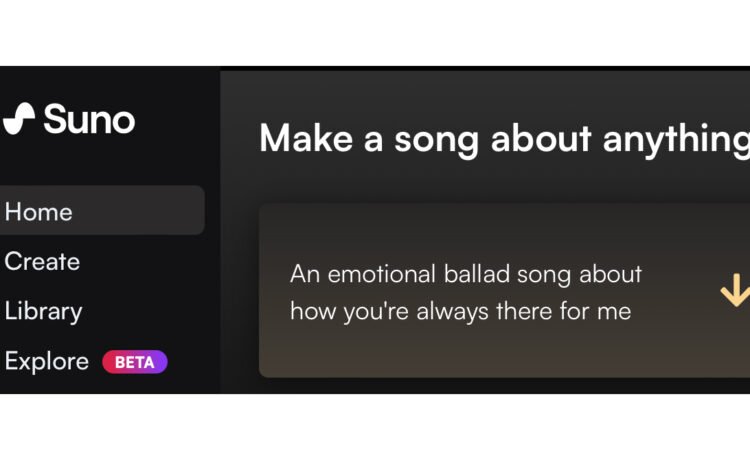This screenshot has width=750, height=460.
Task: Click the BETA badge beside Explore
Action: tap(134, 362)
